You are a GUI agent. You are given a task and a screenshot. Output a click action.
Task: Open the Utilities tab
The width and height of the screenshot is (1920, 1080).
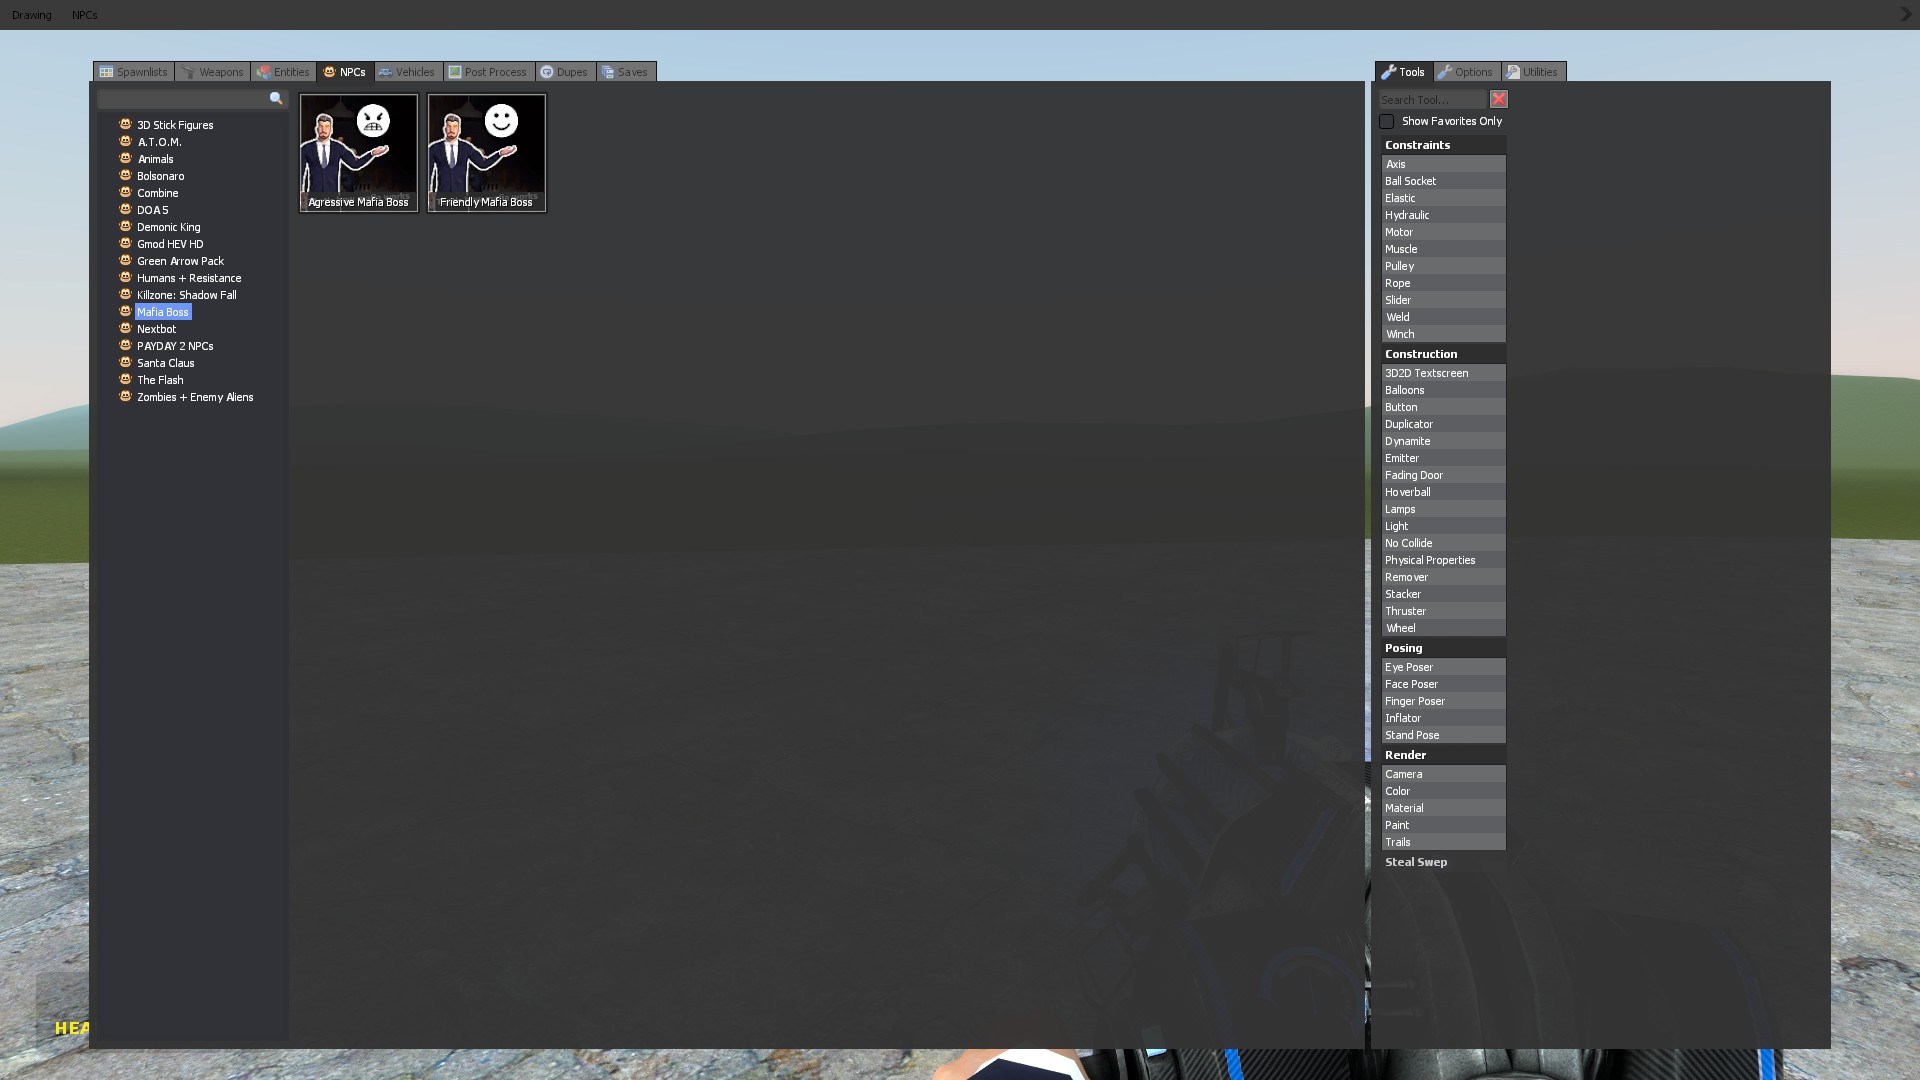click(x=1532, y=72)
